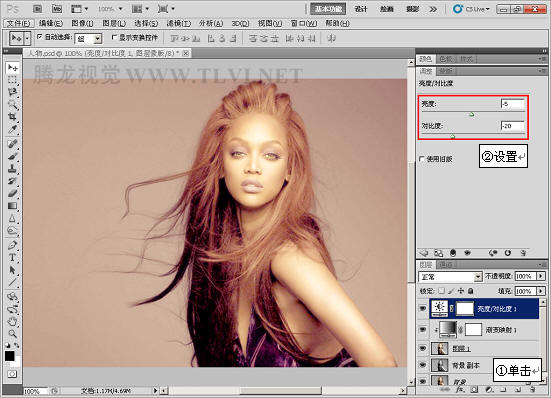The width and height of the screenshot is (551, 398).
Task: Hide the 亮度/对比度 1 layer
Action: coord(423,308)
